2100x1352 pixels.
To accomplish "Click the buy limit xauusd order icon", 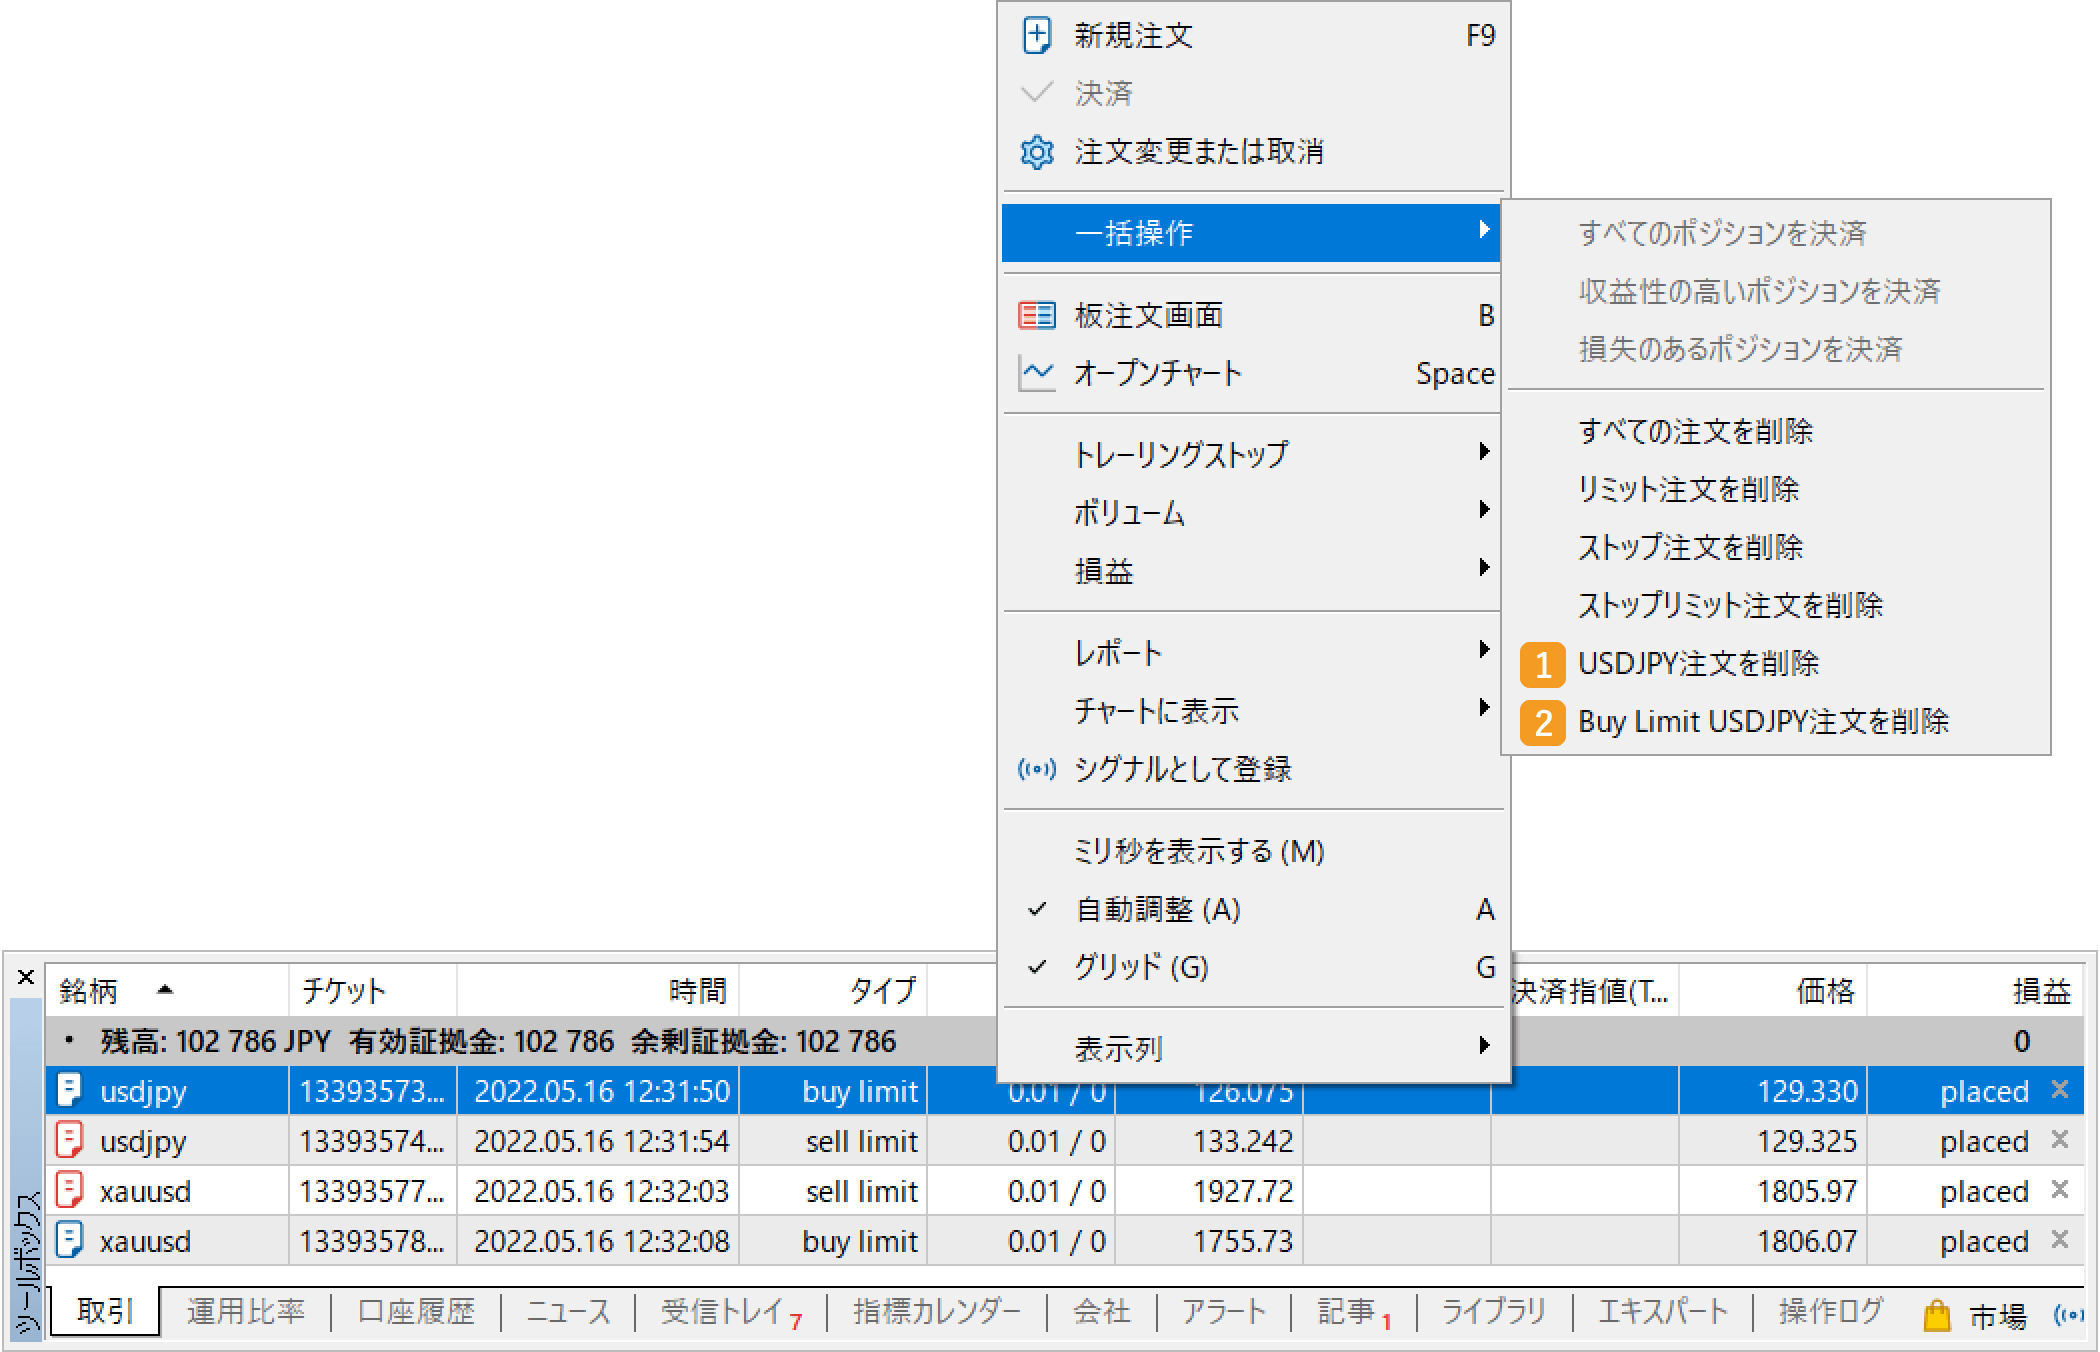I will (x=69, y=1240).
